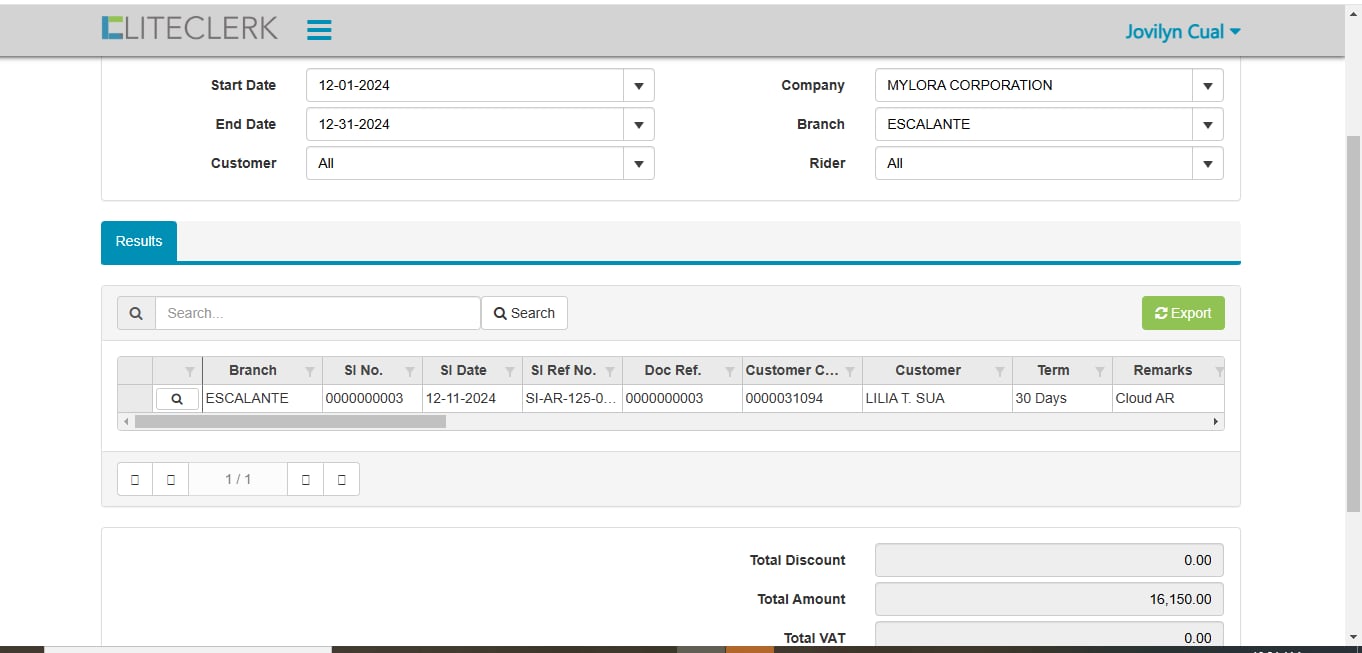Go to the last page of results
This screenshot has width=1362, height=653.
coord(342,480)
